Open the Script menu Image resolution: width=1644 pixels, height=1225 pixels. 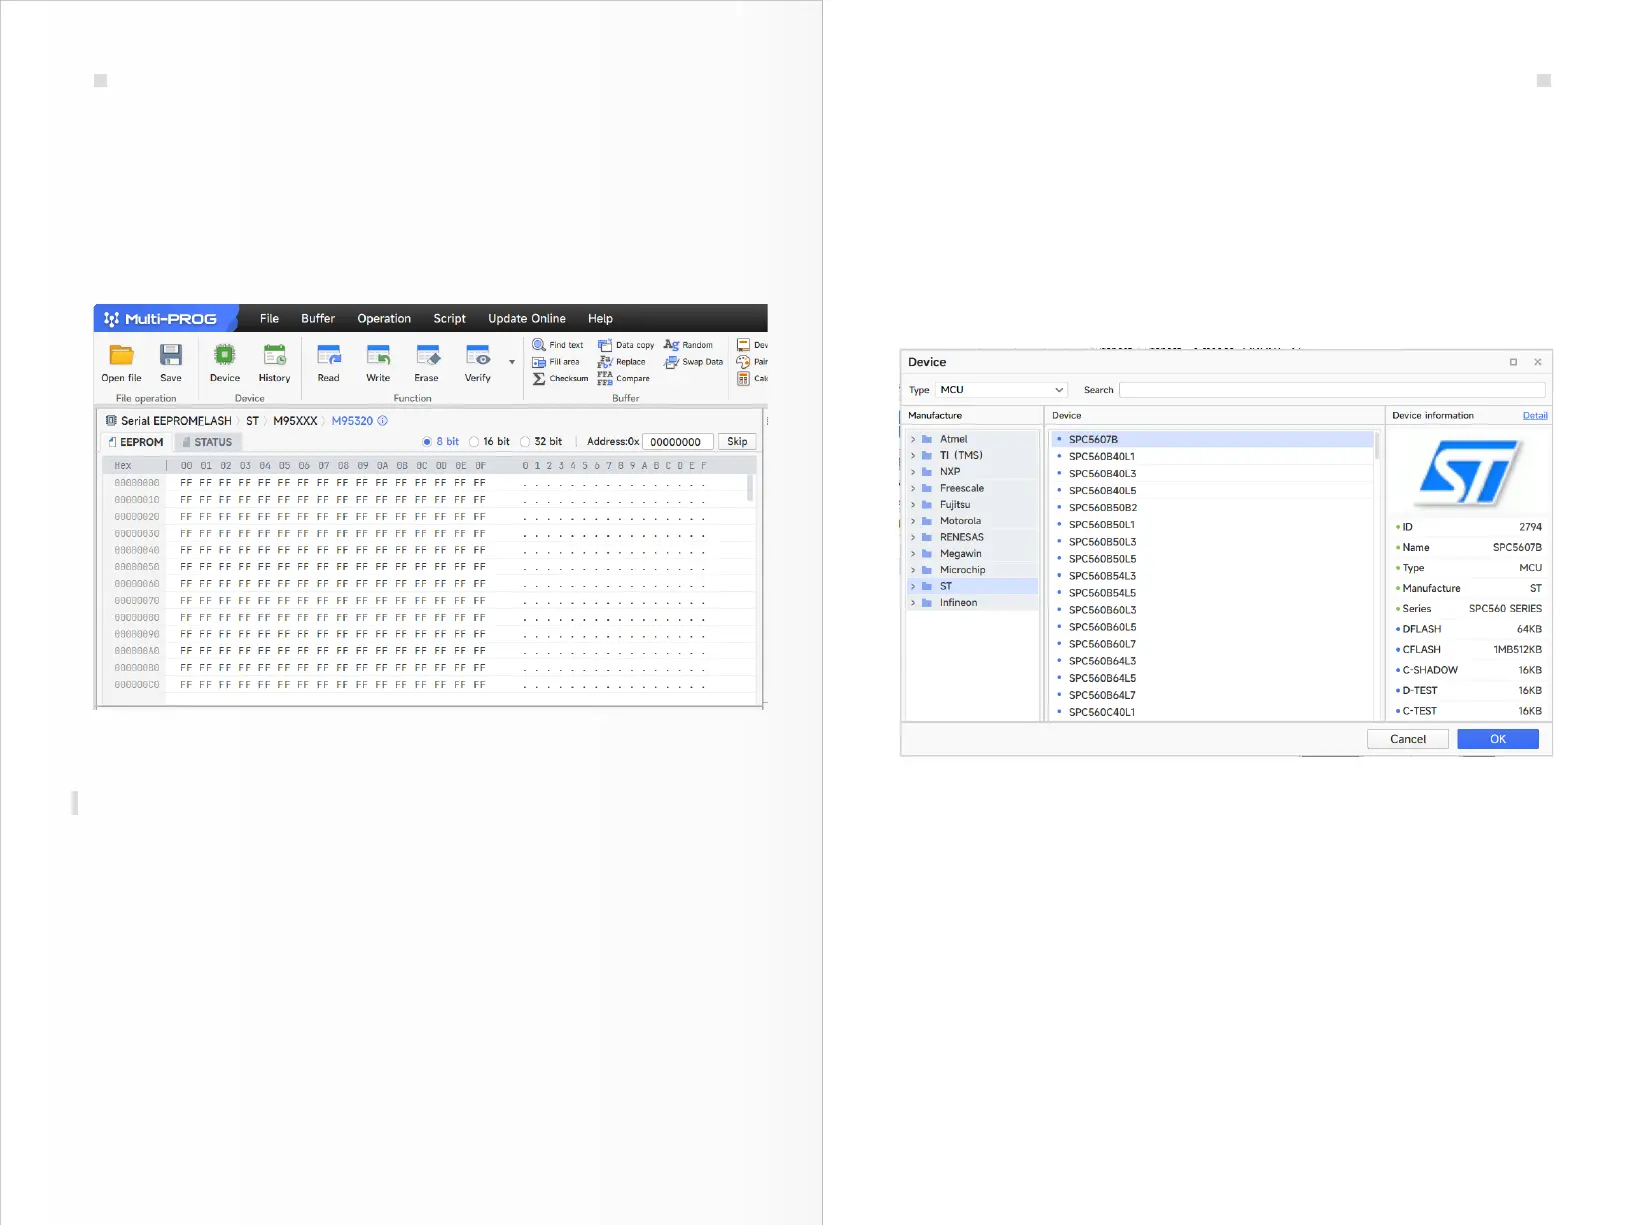coord(449,319)
